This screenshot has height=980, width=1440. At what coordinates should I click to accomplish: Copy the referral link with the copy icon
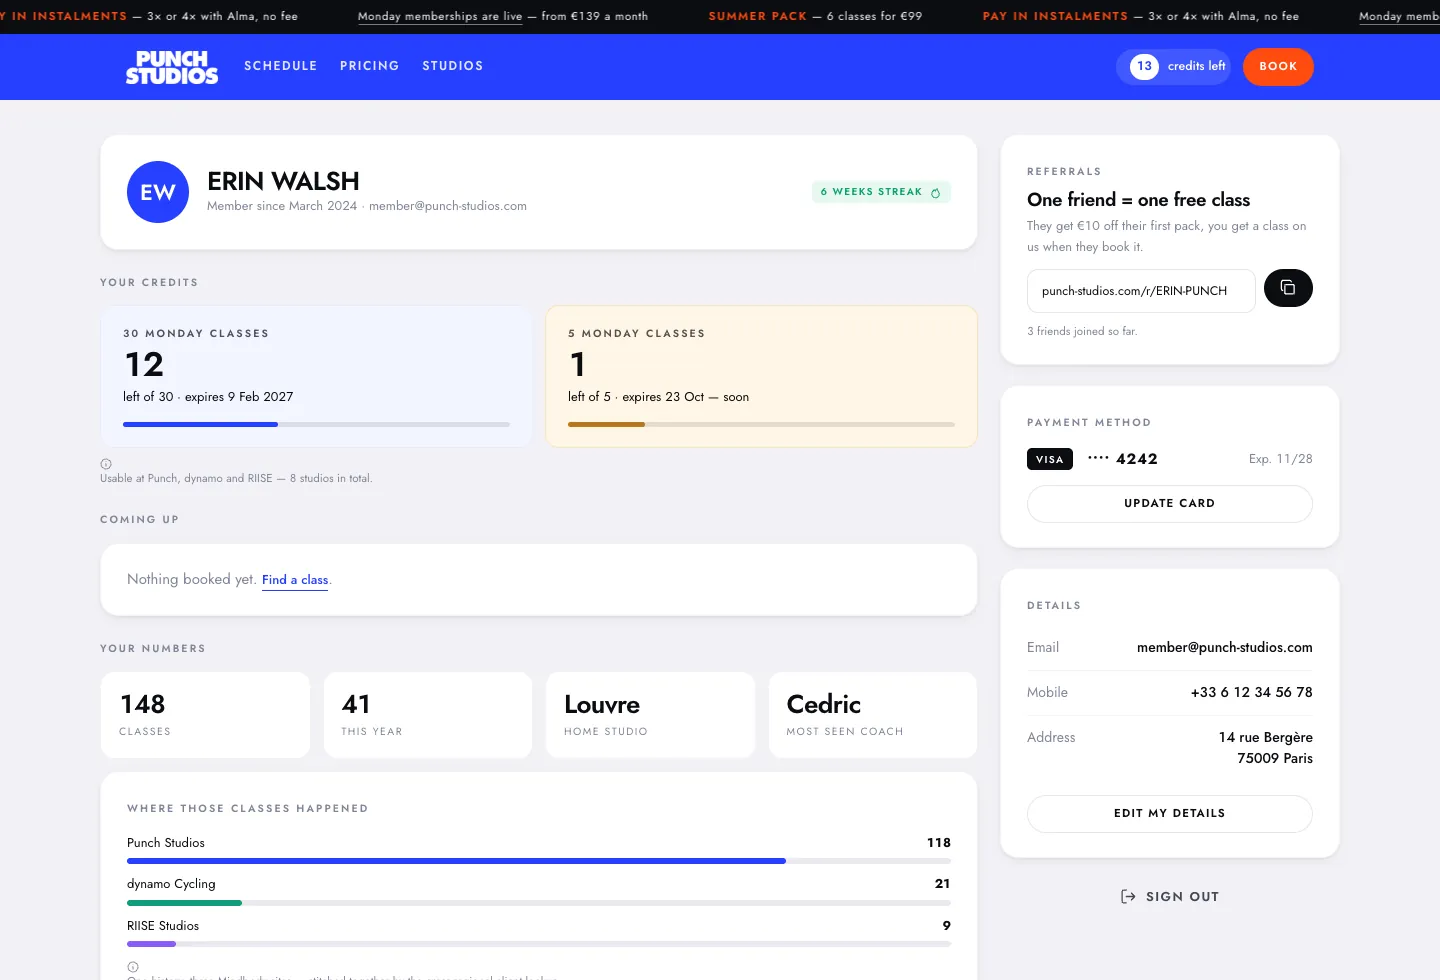click(1288, 288)
